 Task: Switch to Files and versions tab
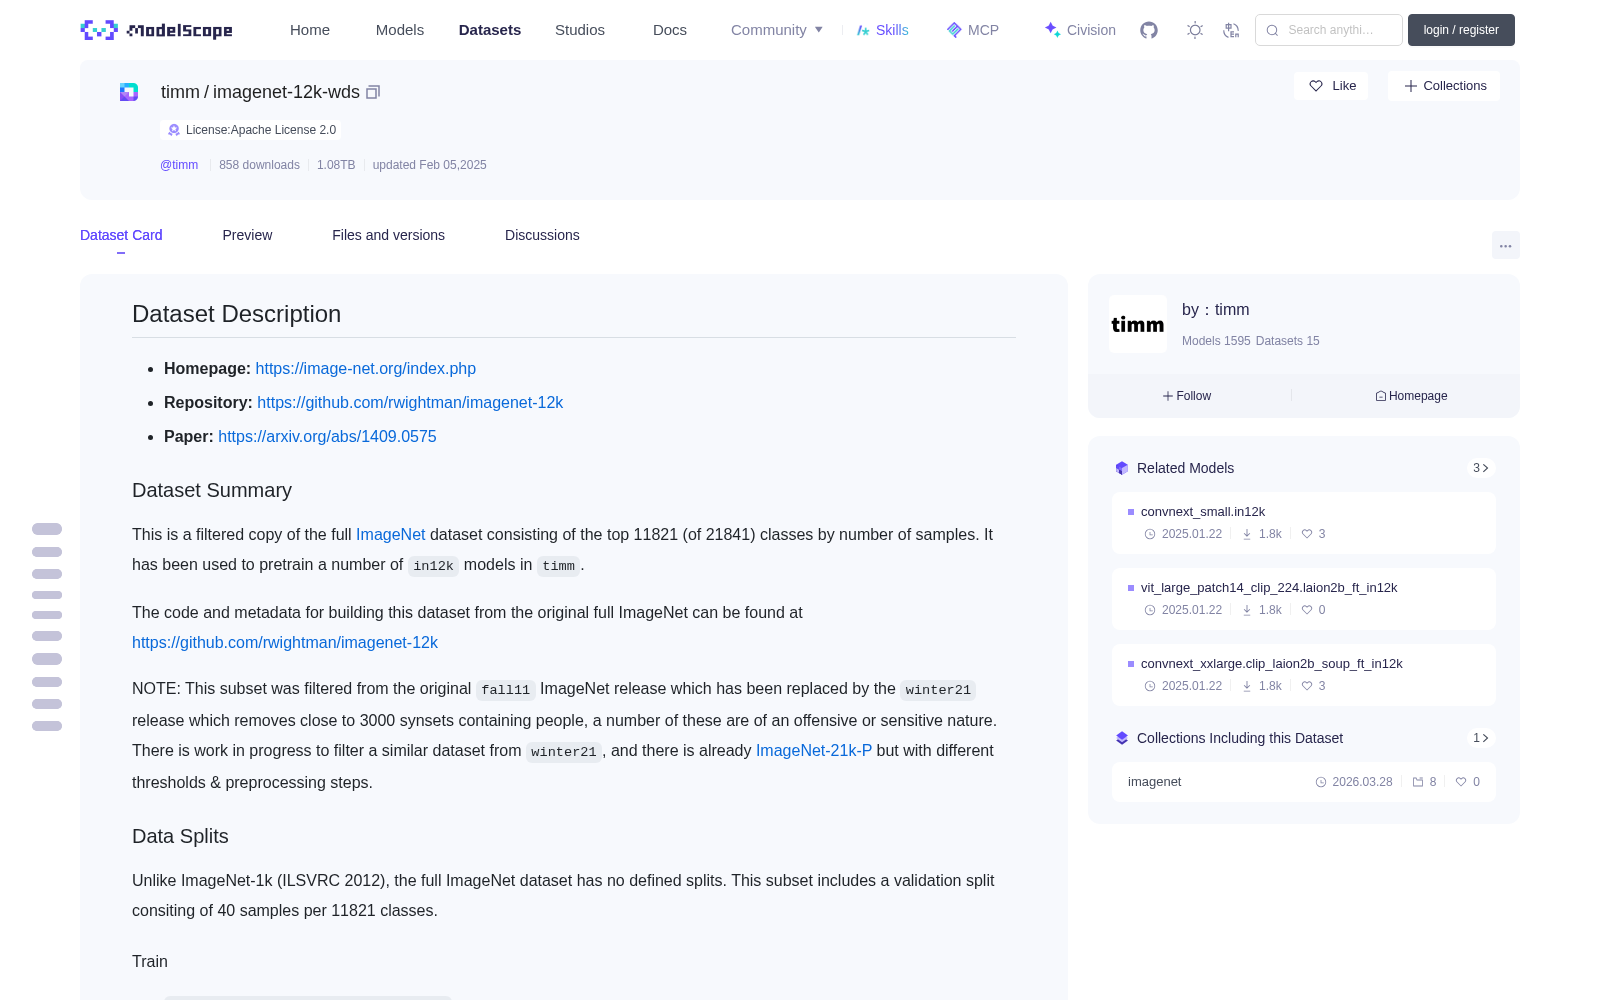point(388,235)
